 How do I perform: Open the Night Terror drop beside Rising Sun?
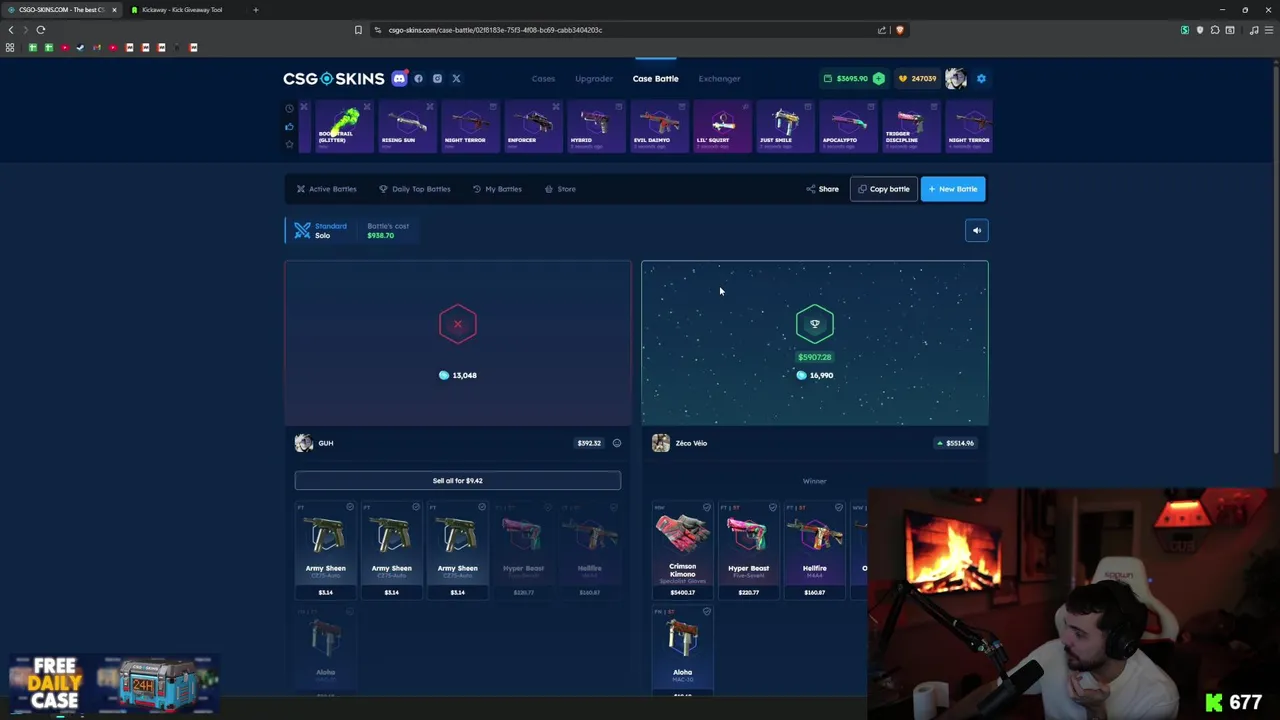point(469,126)
